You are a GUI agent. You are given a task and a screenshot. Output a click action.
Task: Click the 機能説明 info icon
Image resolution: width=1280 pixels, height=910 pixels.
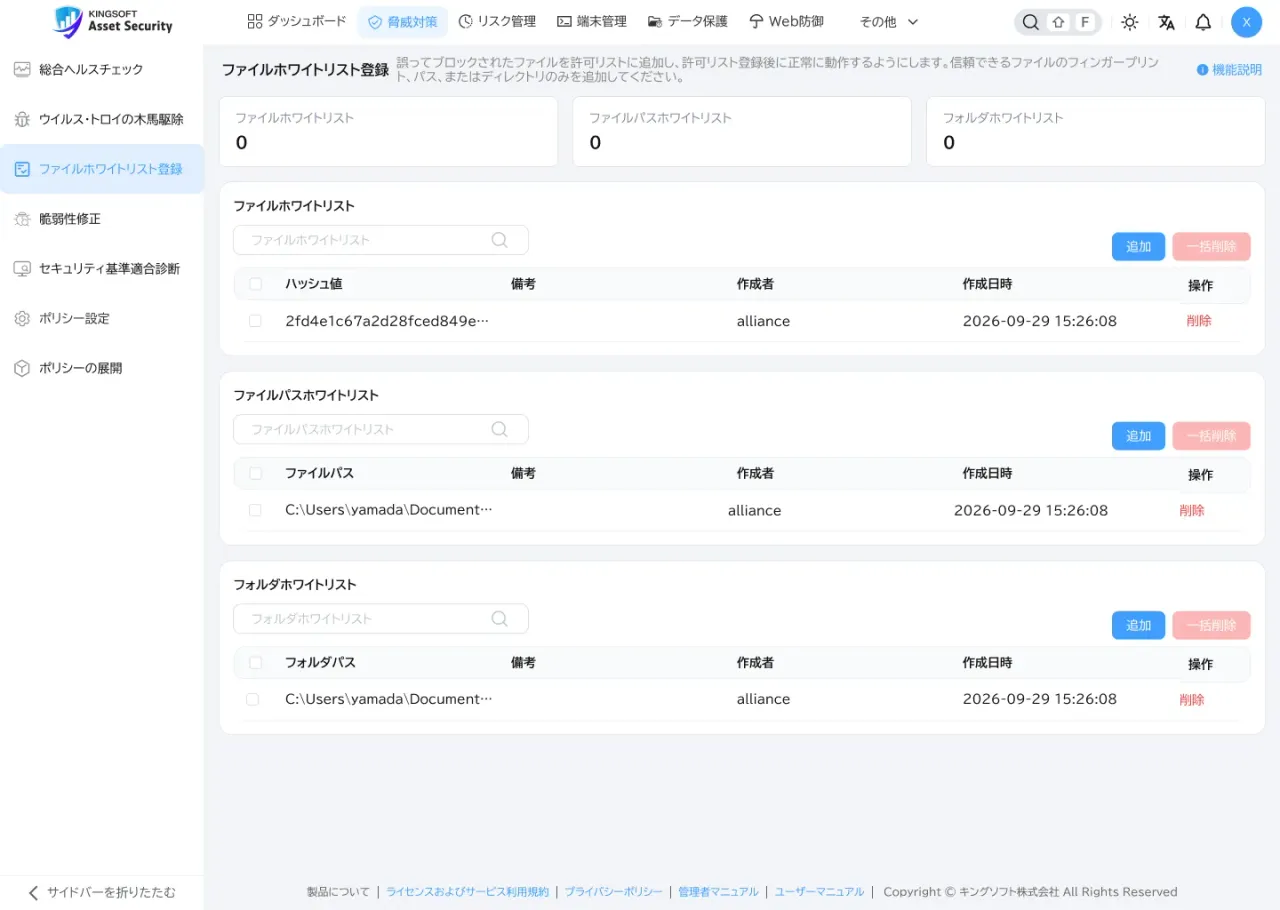point(1202,70)
